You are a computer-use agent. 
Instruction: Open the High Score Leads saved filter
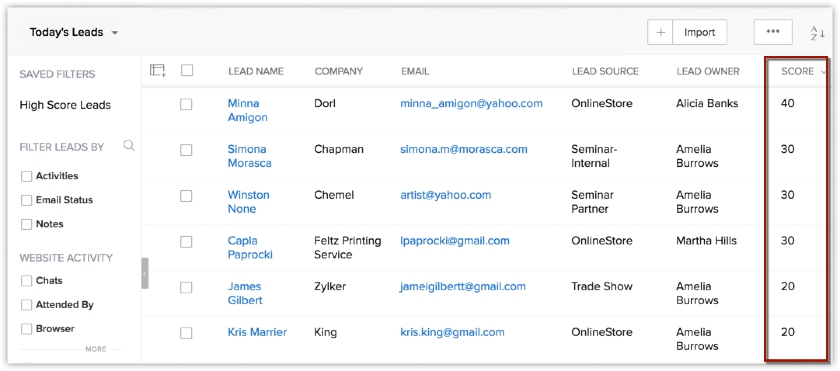[65, 105]
